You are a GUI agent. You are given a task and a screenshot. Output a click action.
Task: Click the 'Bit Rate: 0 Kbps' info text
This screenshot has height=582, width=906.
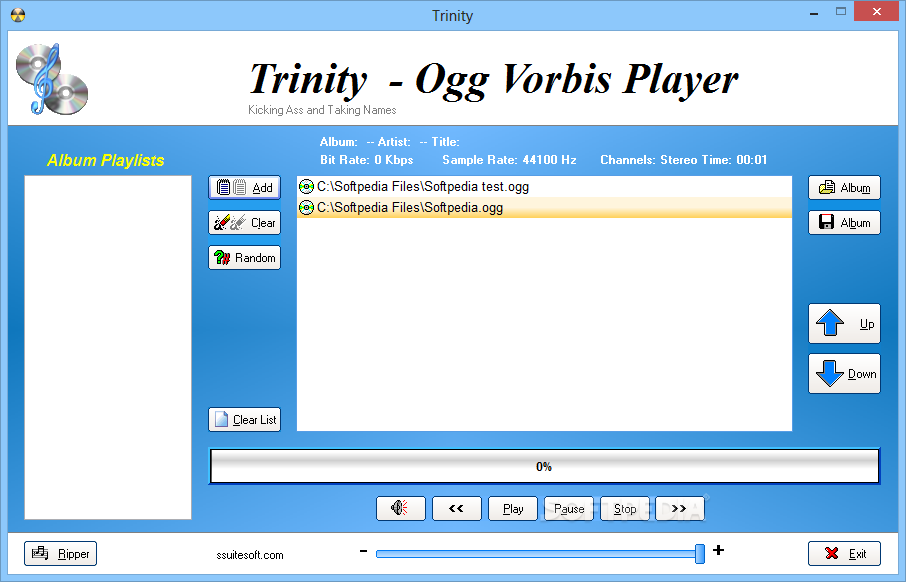point(367,160)
